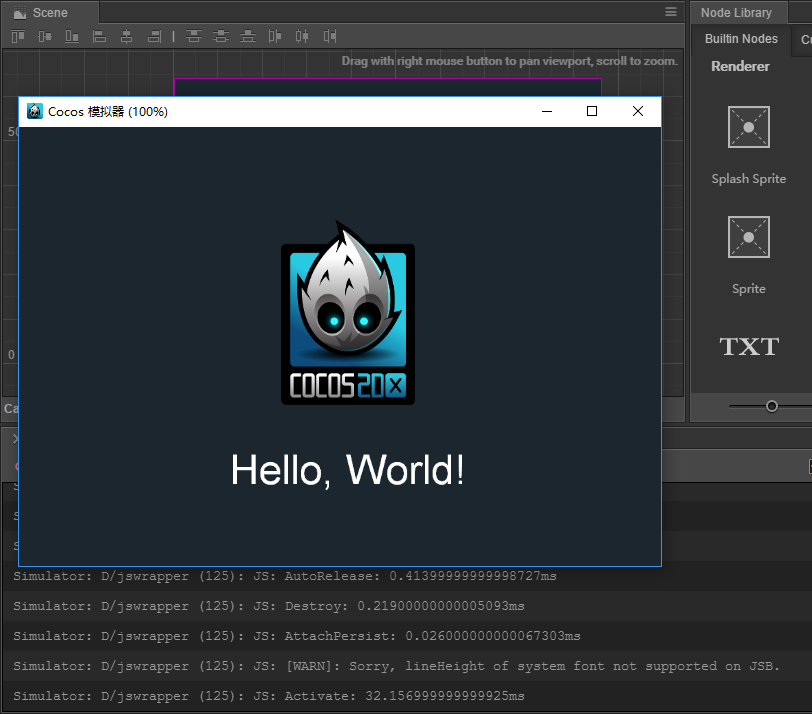Maximize the Cocos simulator window
812x714 pixels.
(x=592, y=111)
